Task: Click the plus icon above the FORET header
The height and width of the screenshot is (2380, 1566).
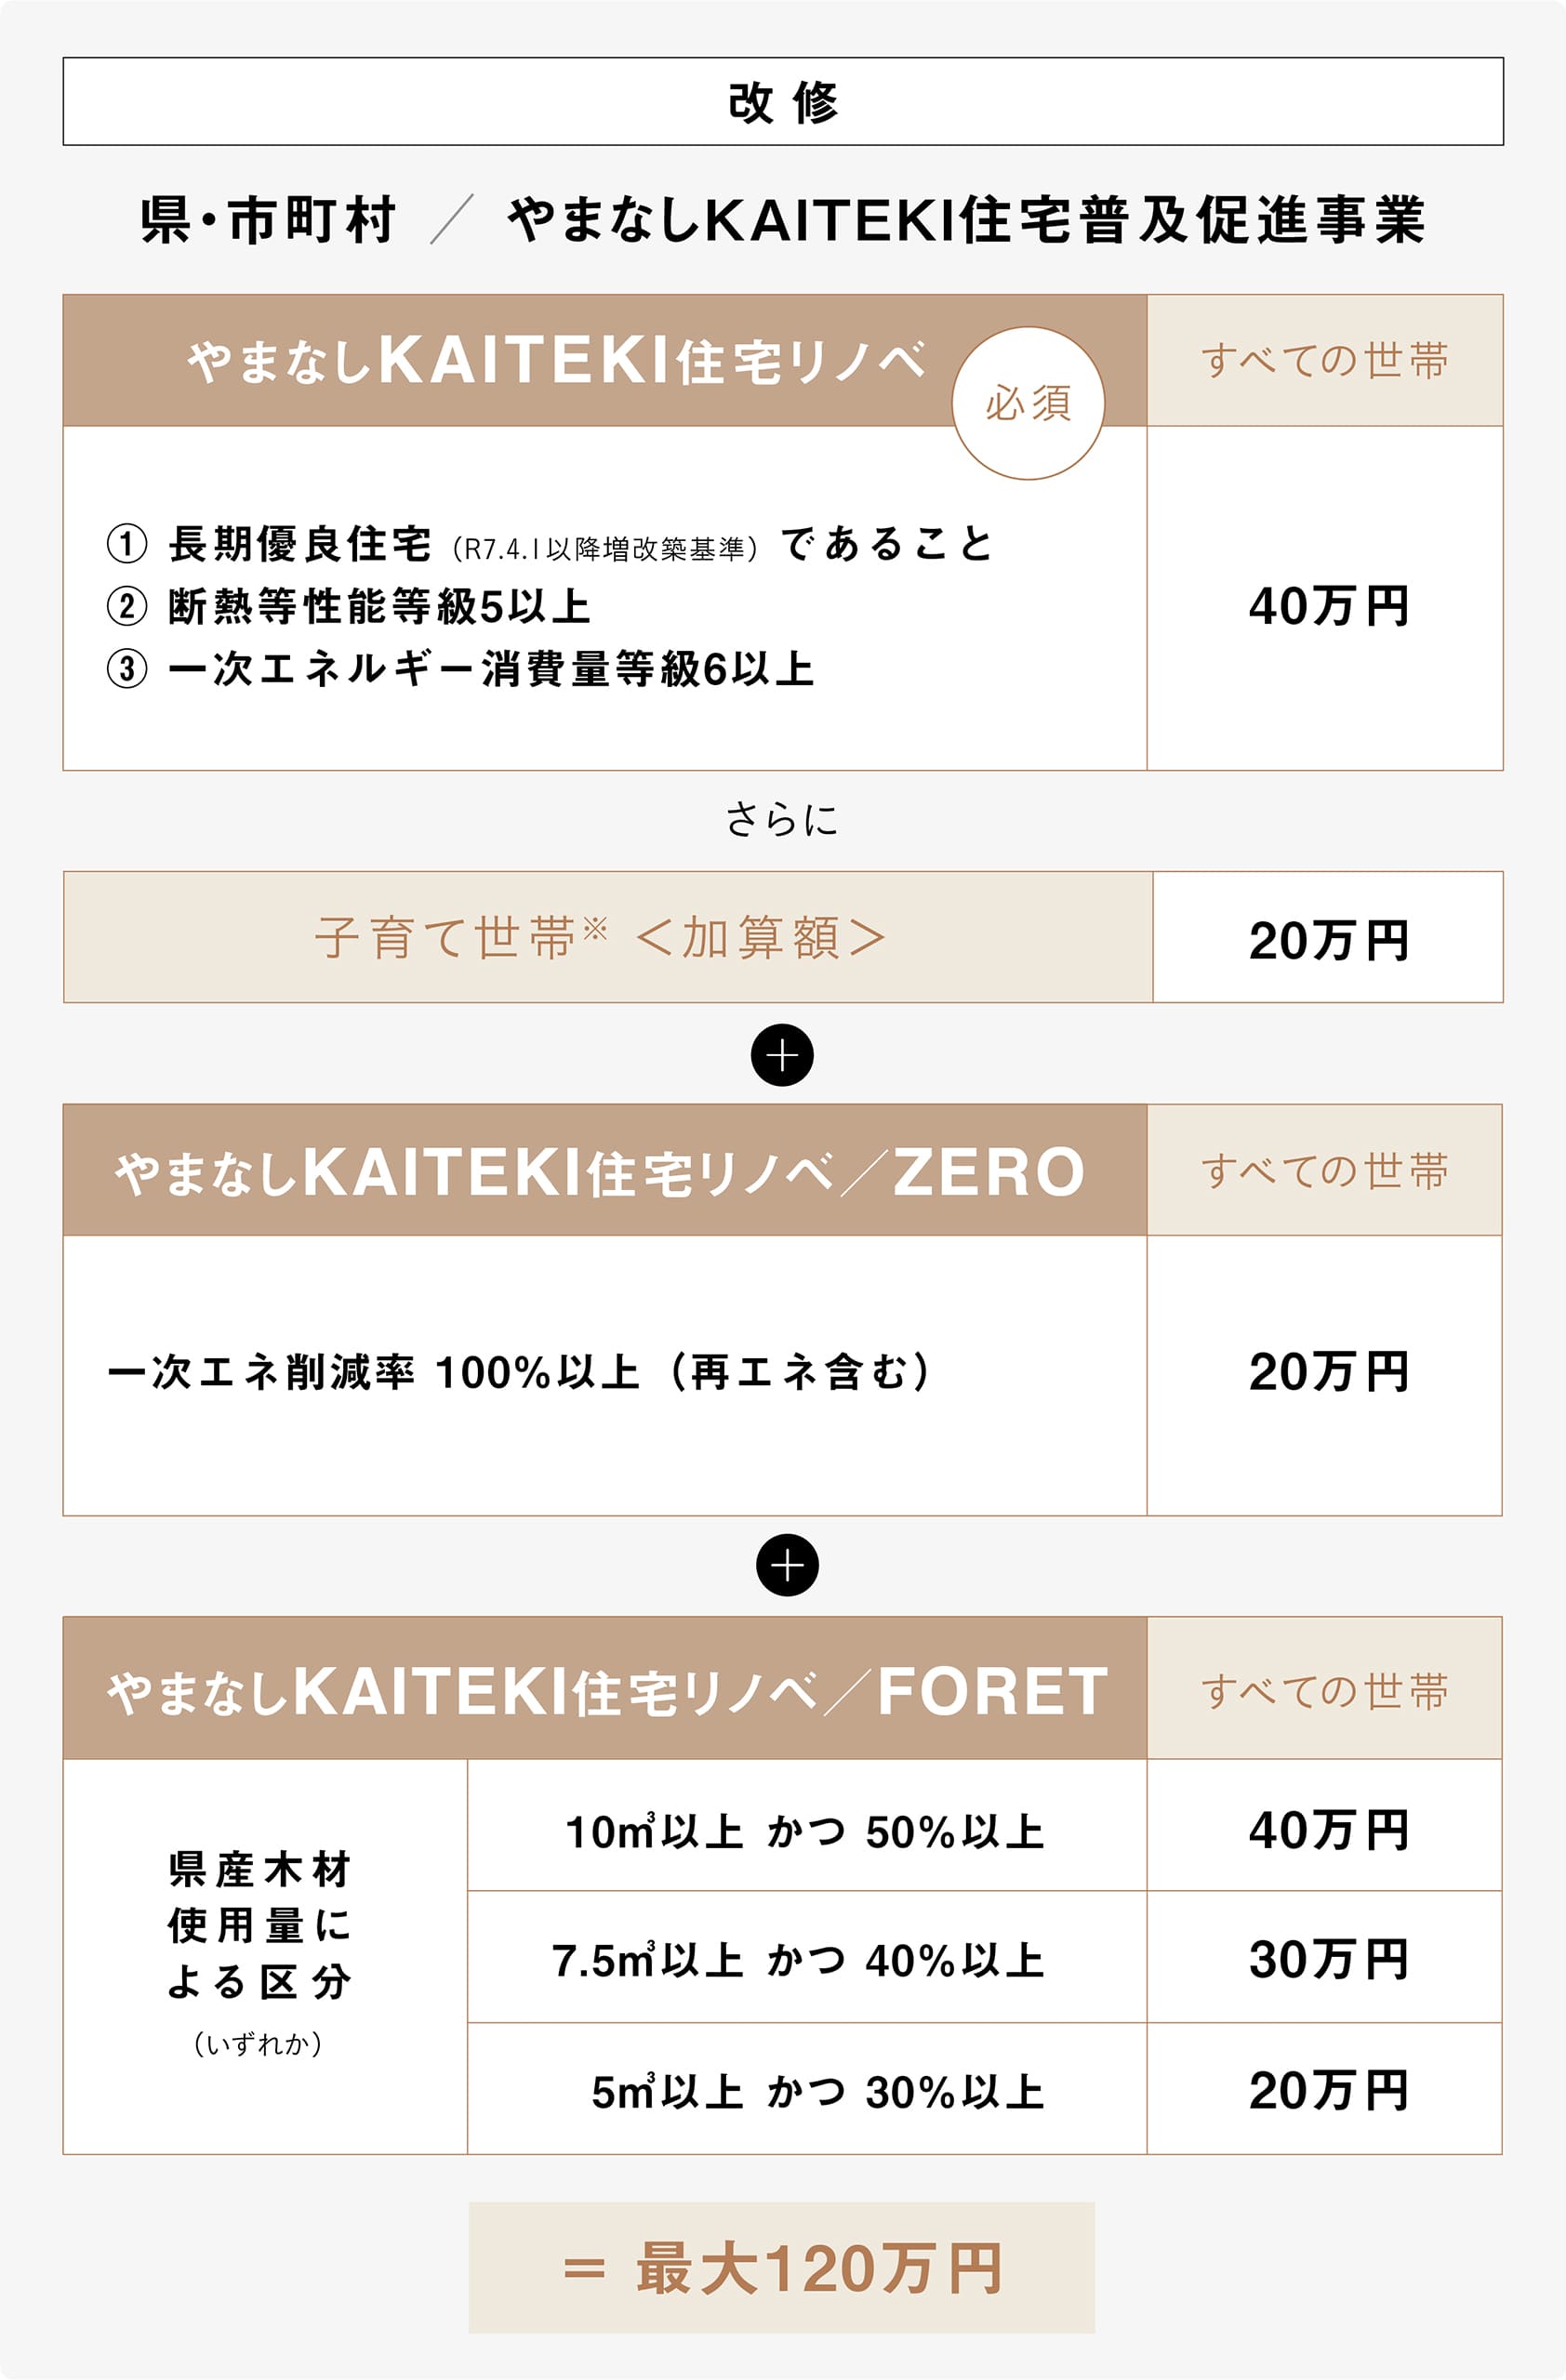Action: pyautogui.click(x=787, y=1565)
